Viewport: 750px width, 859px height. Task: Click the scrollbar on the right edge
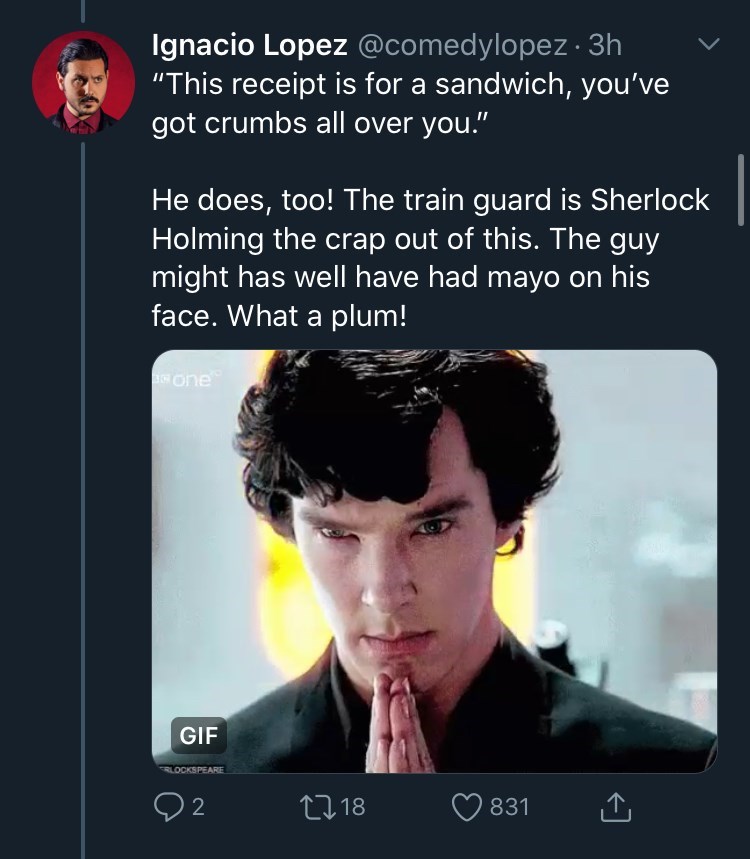pyautogui.click(x=740, y=190)
